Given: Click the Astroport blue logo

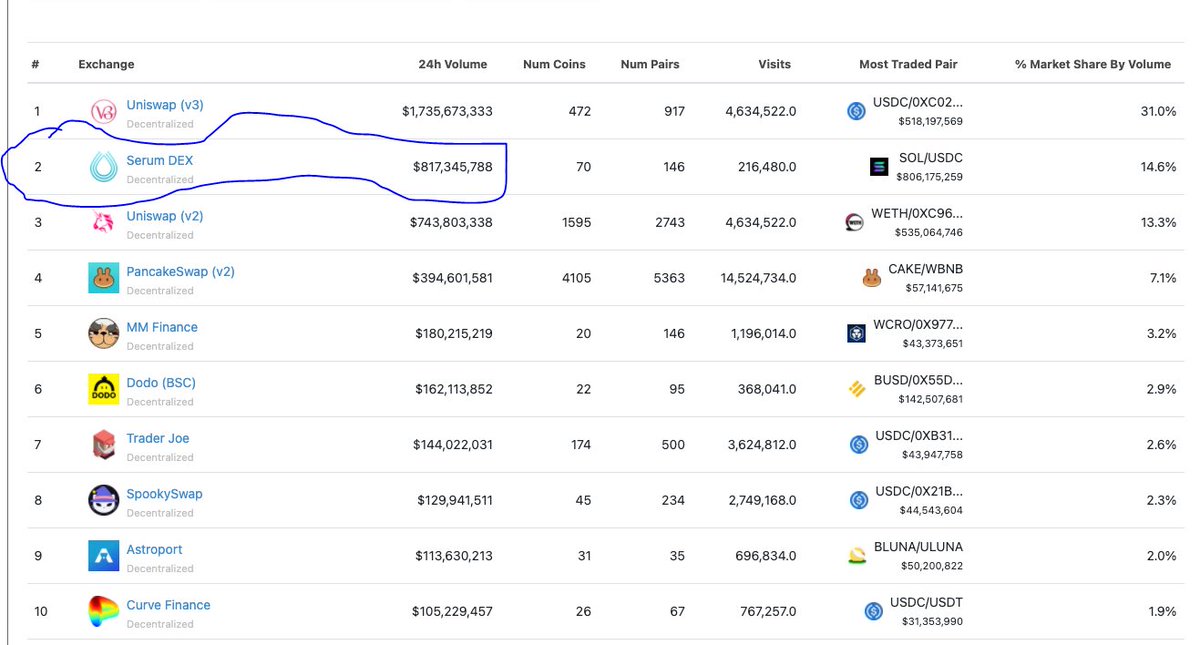Looking at the screenshot, I should pyautogui.click(x=104, y=556).
